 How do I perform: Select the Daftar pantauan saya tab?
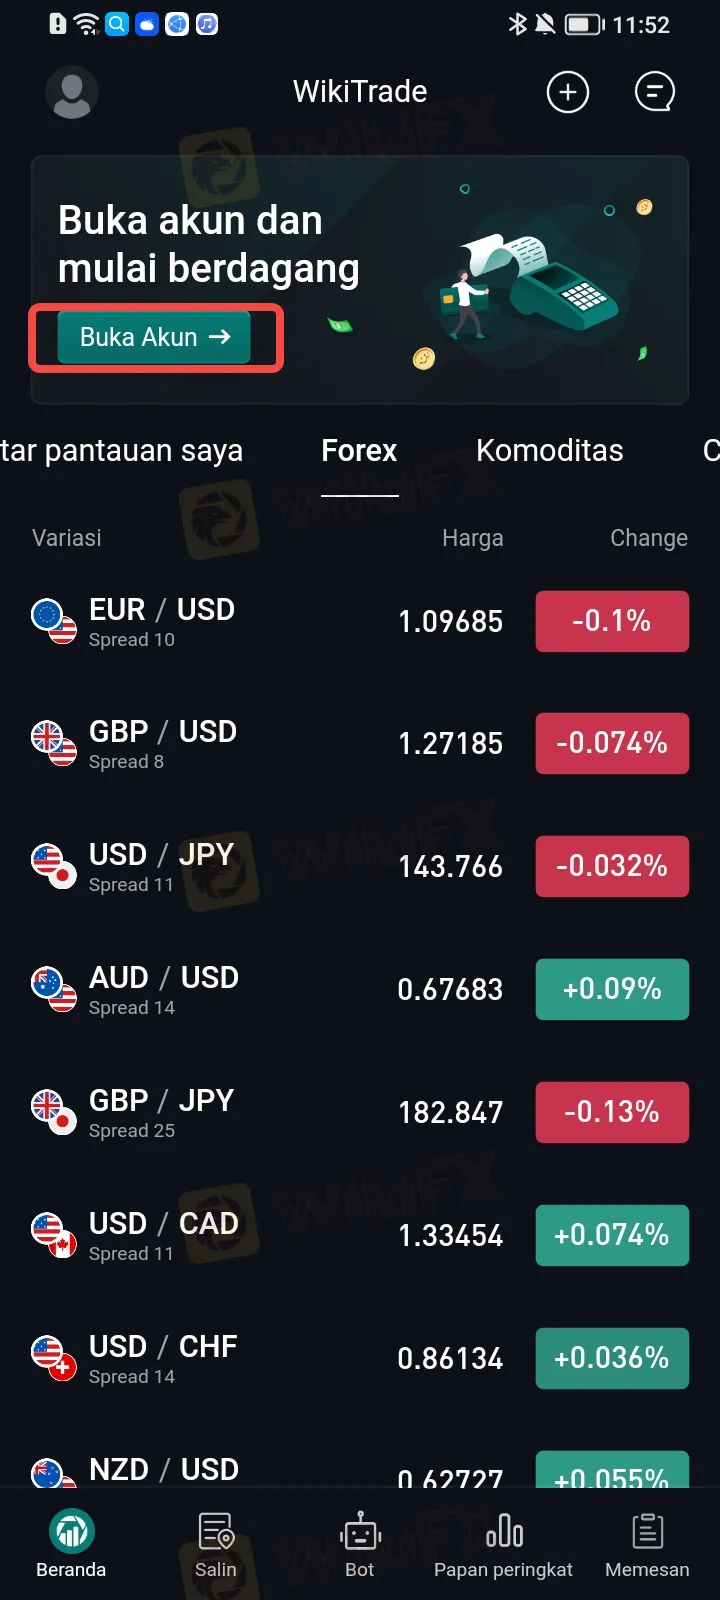pos(120,451)
